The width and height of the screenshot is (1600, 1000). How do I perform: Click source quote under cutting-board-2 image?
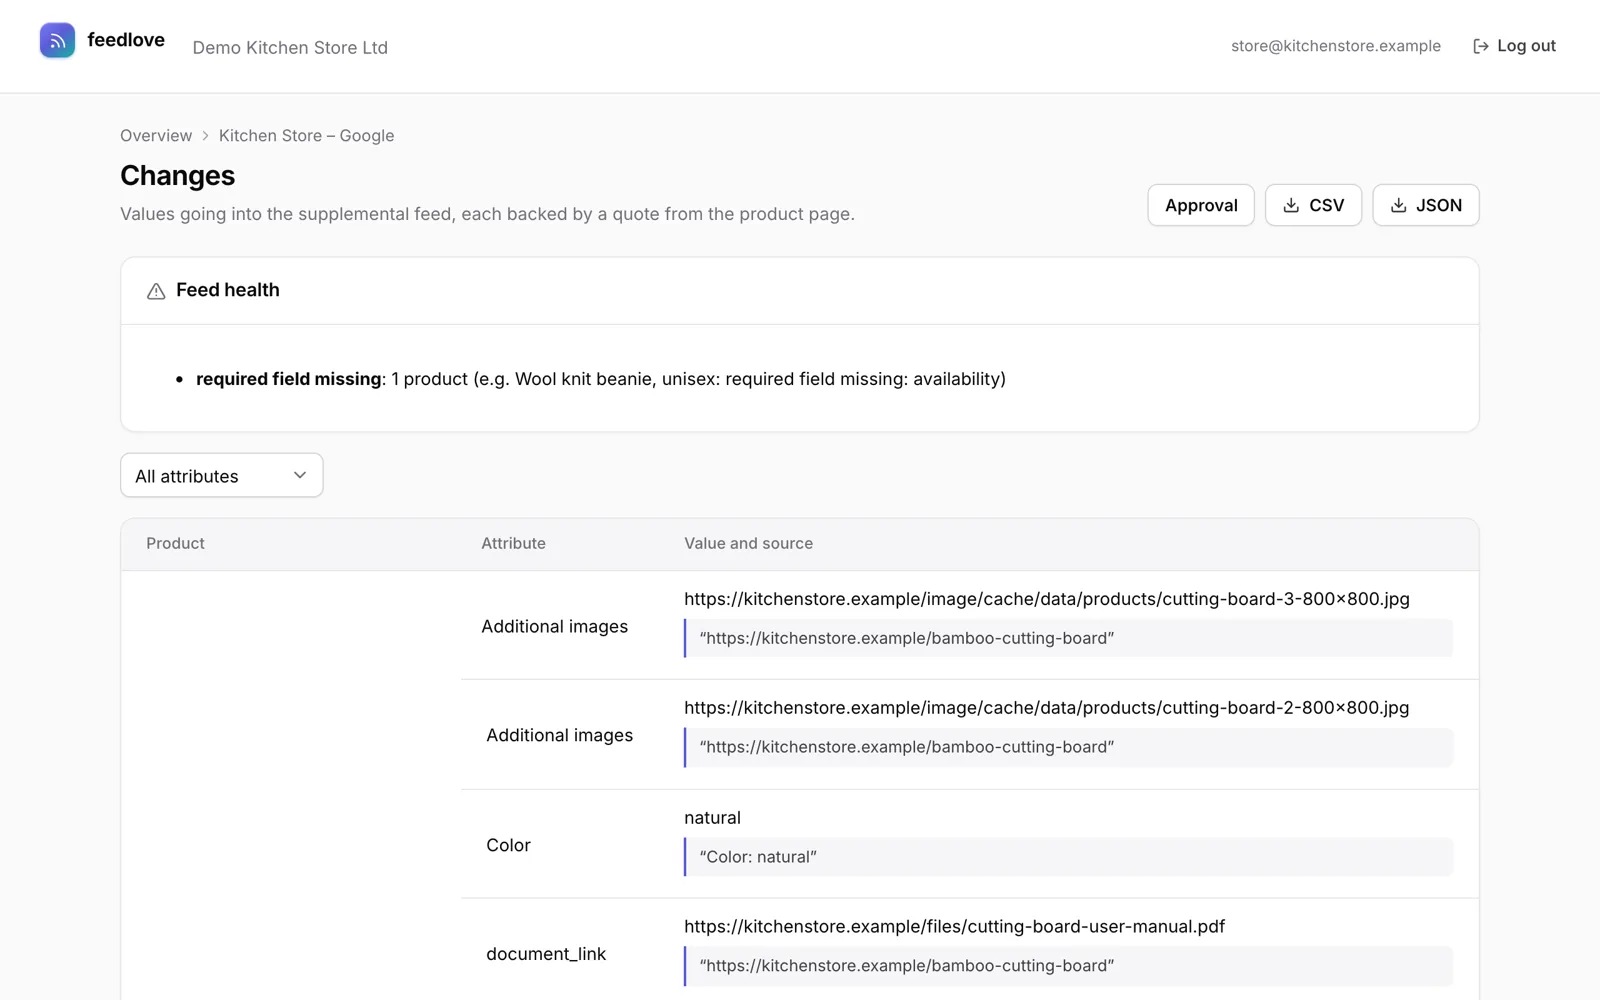point(1068,747)
